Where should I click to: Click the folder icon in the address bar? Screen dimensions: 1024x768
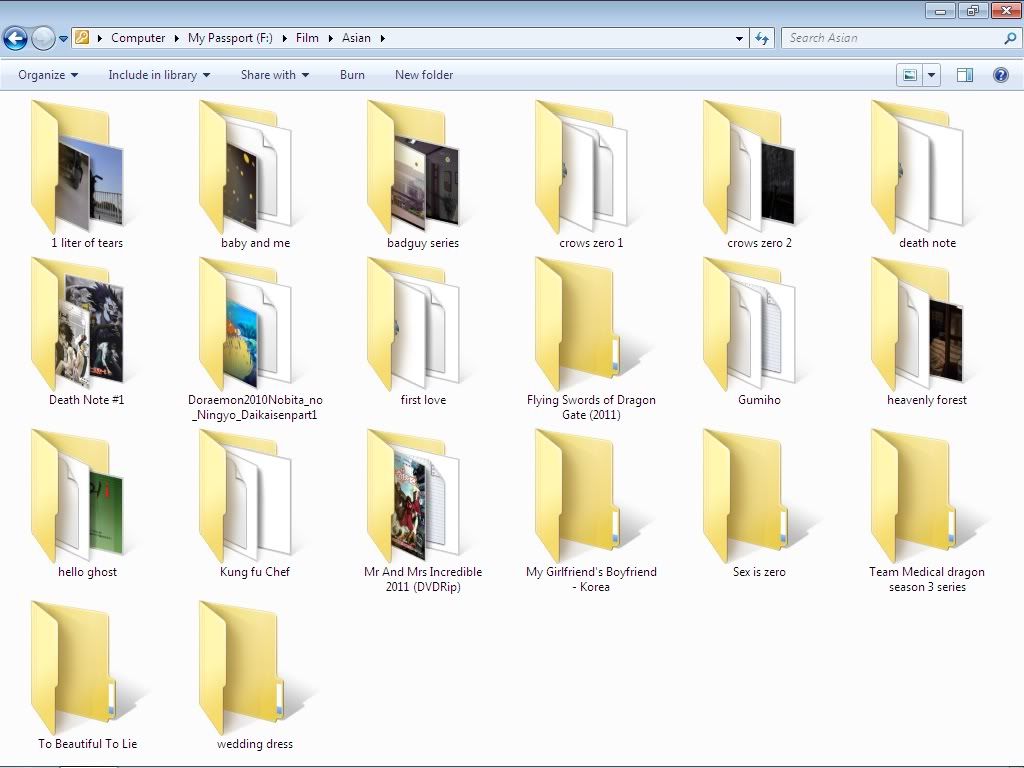[x=82, y=38]
